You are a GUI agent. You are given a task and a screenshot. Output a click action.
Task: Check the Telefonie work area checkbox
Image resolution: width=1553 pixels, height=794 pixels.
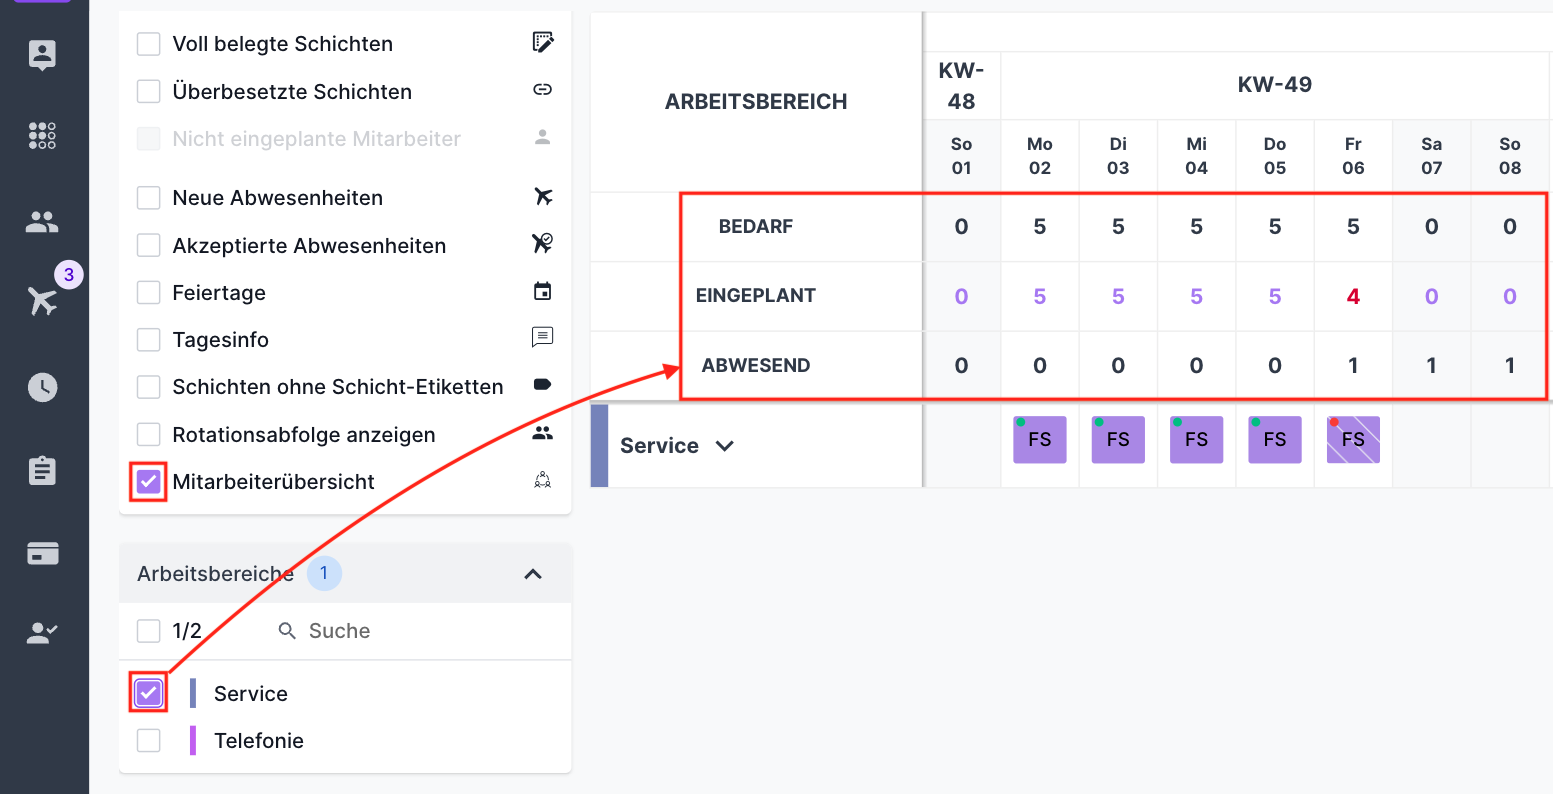148,740
